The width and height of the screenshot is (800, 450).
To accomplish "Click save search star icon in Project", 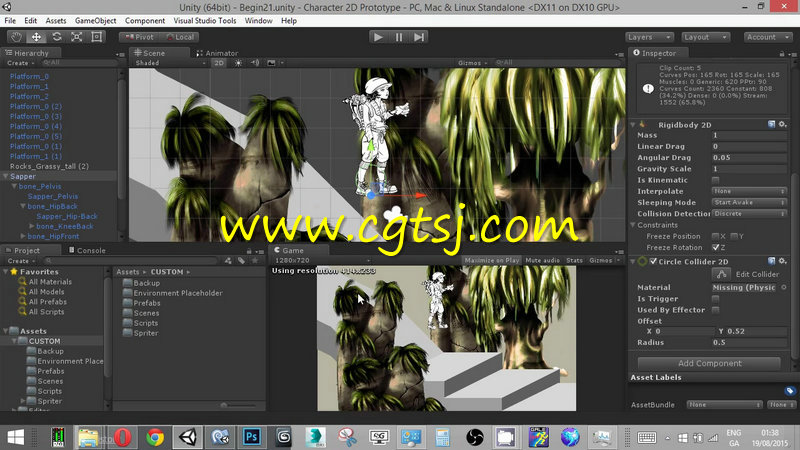I will (x=255, y=261).
